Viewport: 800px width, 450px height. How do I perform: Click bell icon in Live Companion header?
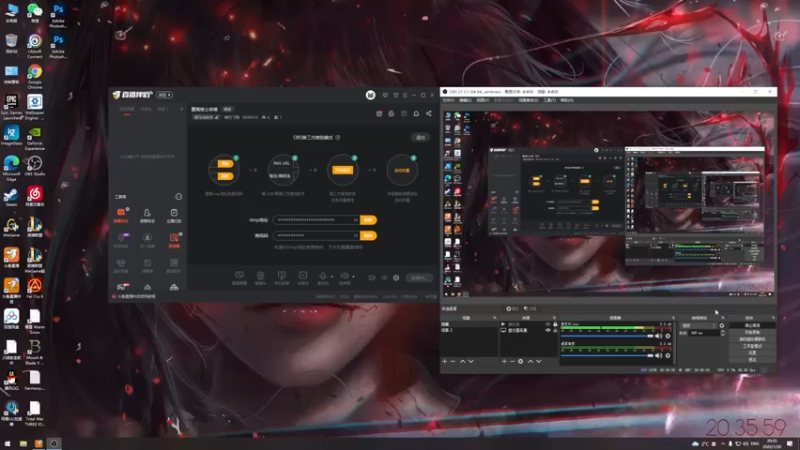(416, 113)
